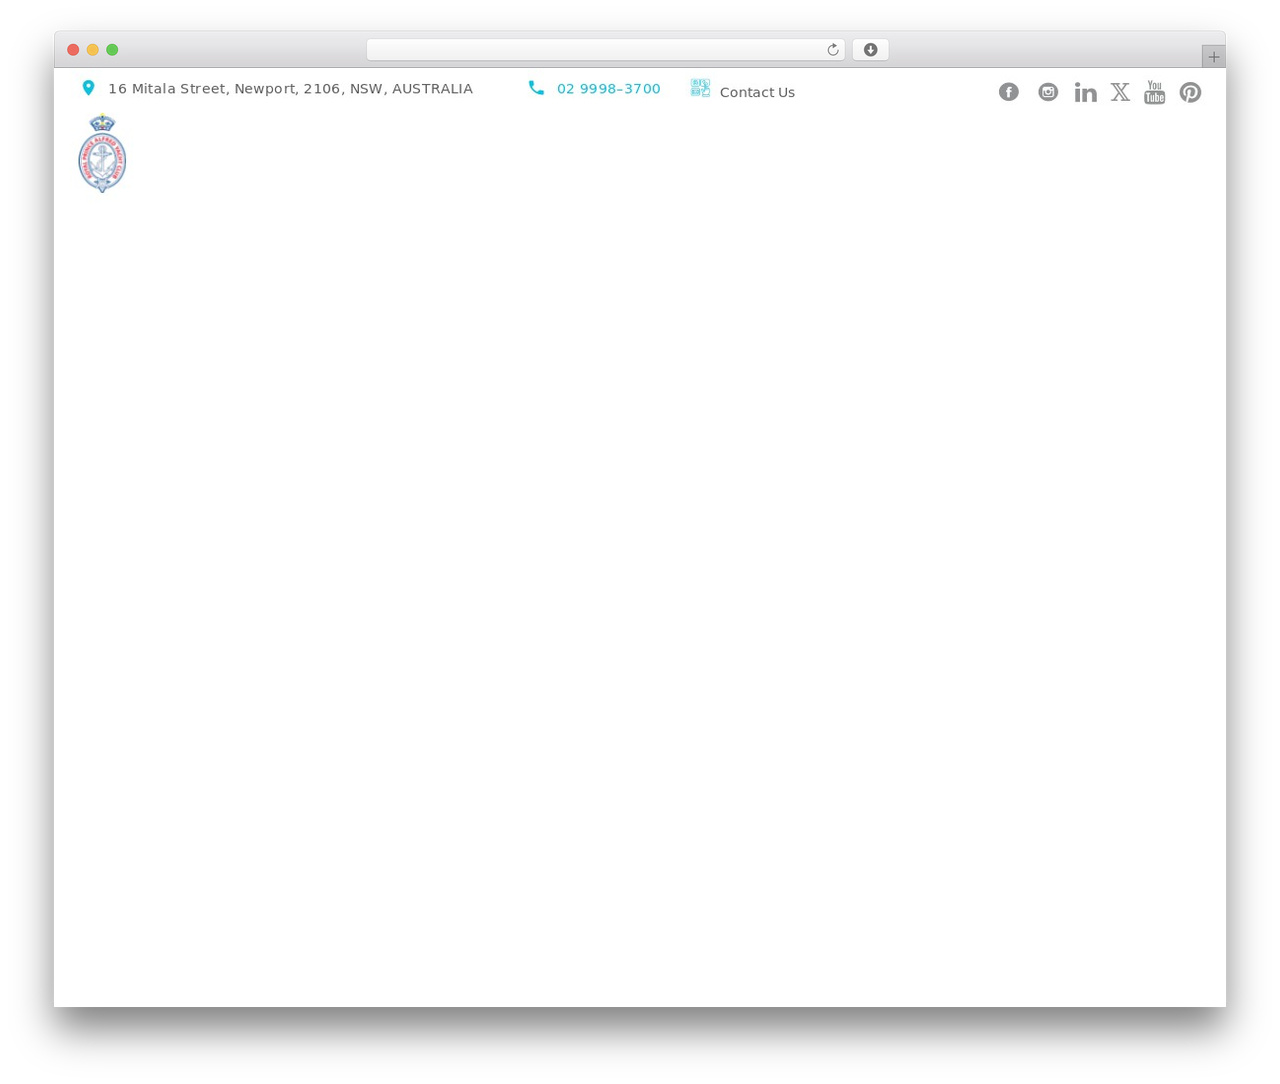Open the YouTube social icon
Viewport: 1280px width, 1084px height.
click(1154, 92)
